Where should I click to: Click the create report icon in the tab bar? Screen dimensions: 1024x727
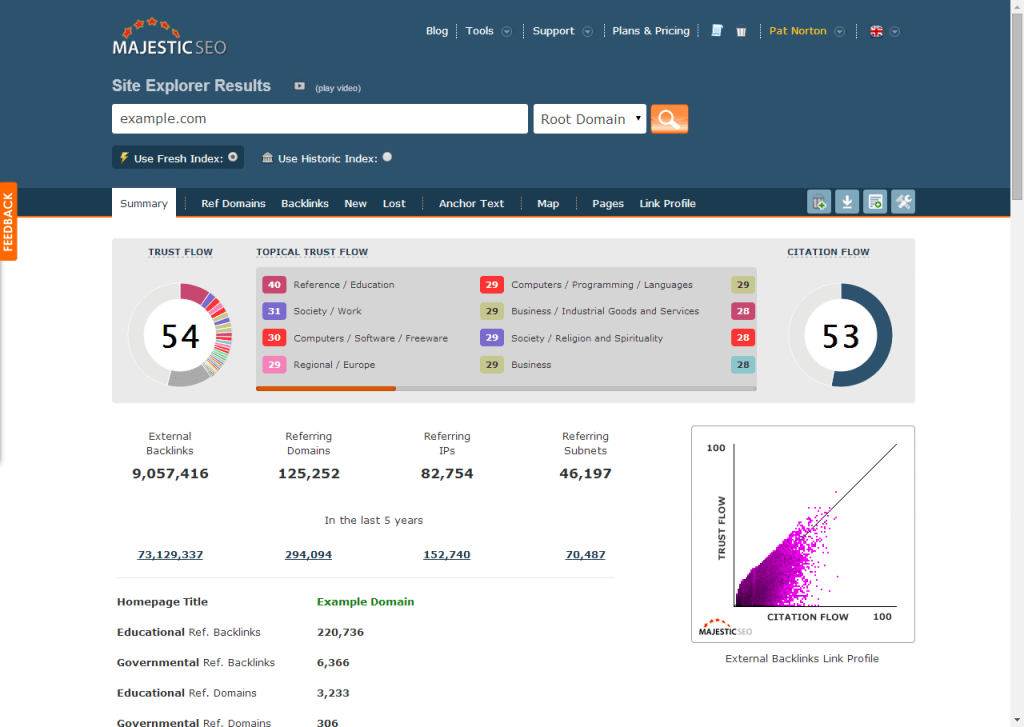click(875, 202)
